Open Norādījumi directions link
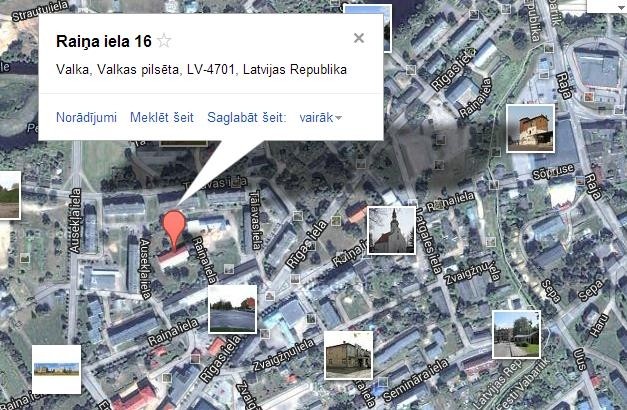Image resolution: width=627 pixels, height=410 pixels. point(86,118)
